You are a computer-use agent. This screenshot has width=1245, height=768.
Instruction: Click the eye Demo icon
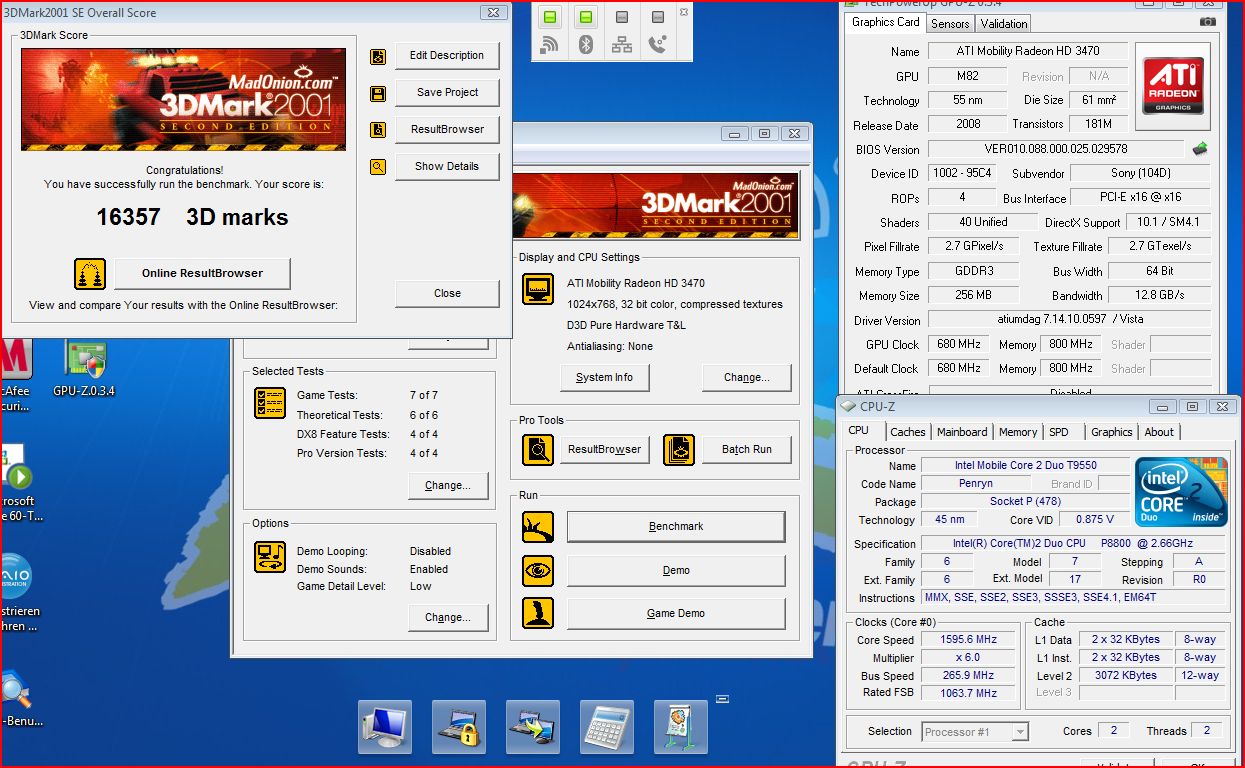[x=538, y=571]
